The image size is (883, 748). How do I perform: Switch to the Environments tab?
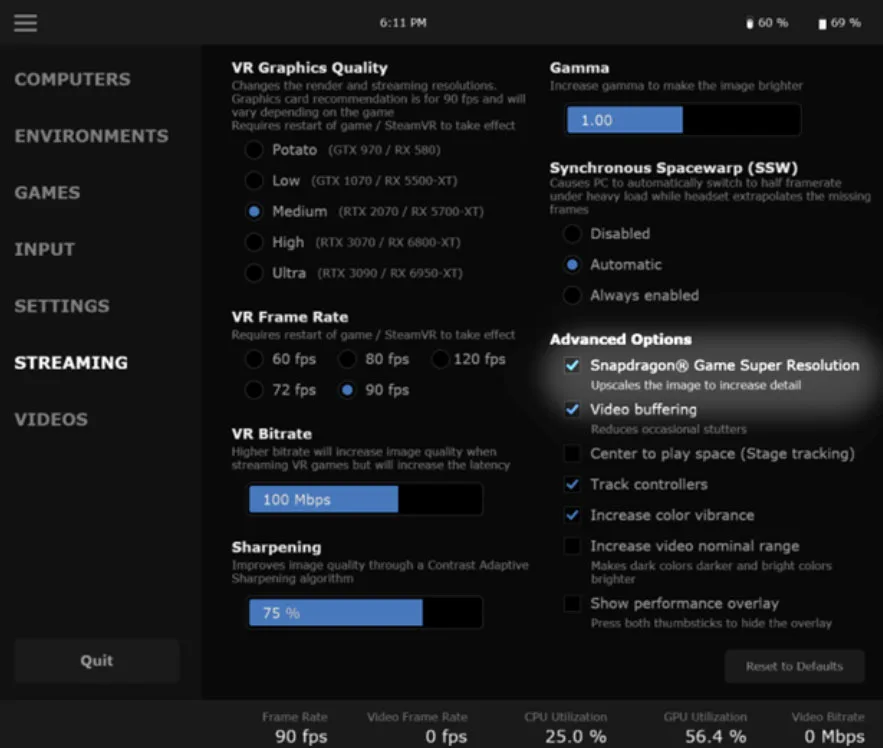tap(92, 136)
